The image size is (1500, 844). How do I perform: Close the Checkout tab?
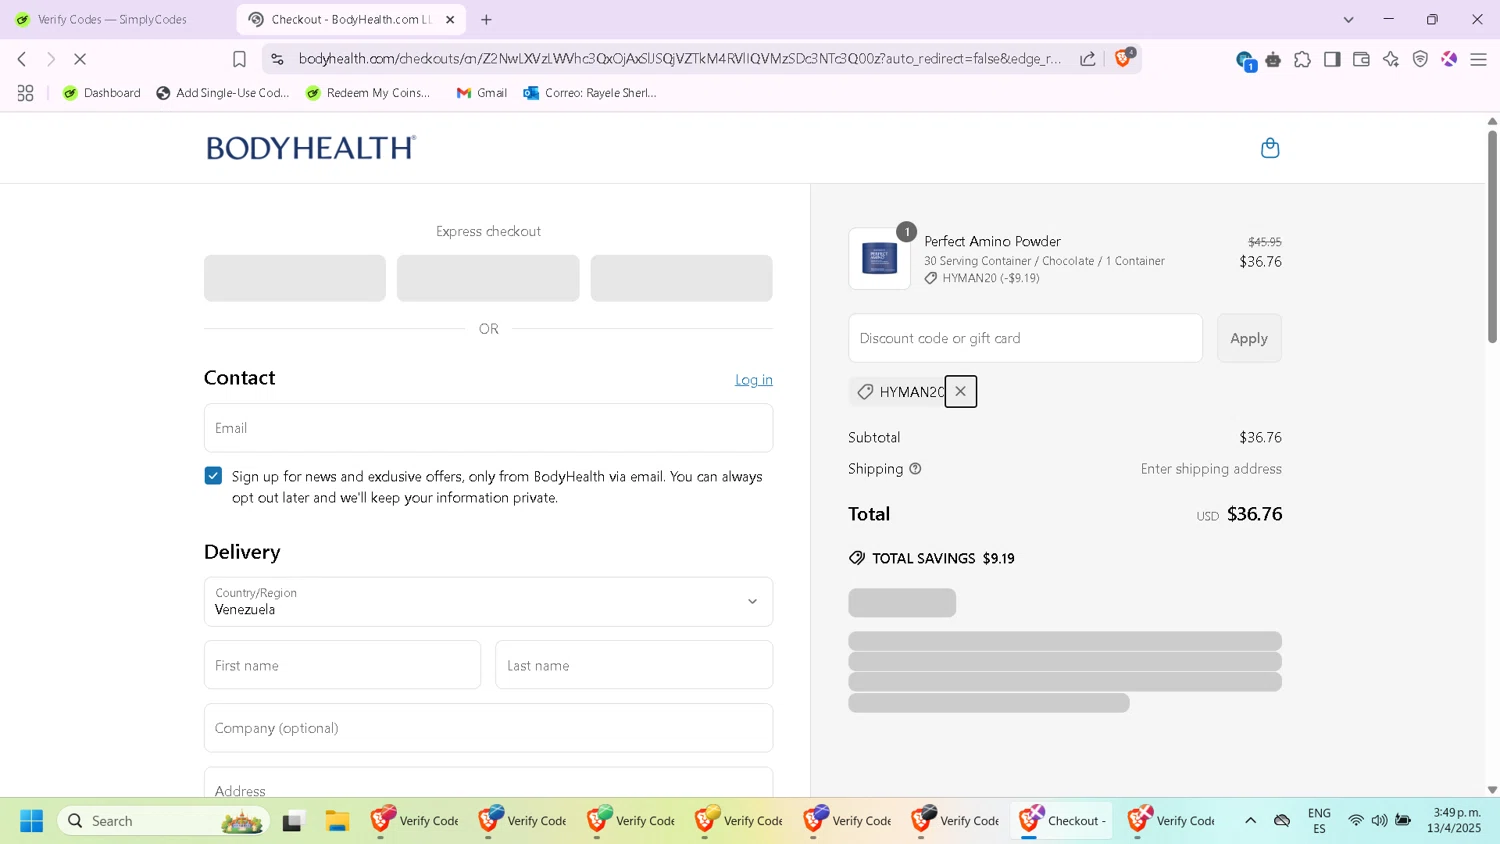click(450, 19)
